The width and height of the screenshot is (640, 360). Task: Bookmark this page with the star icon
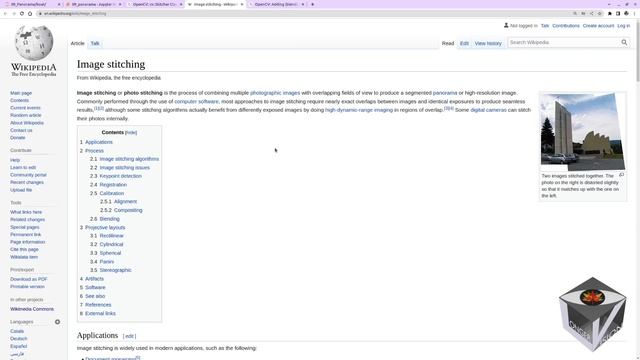coord(600,13)
